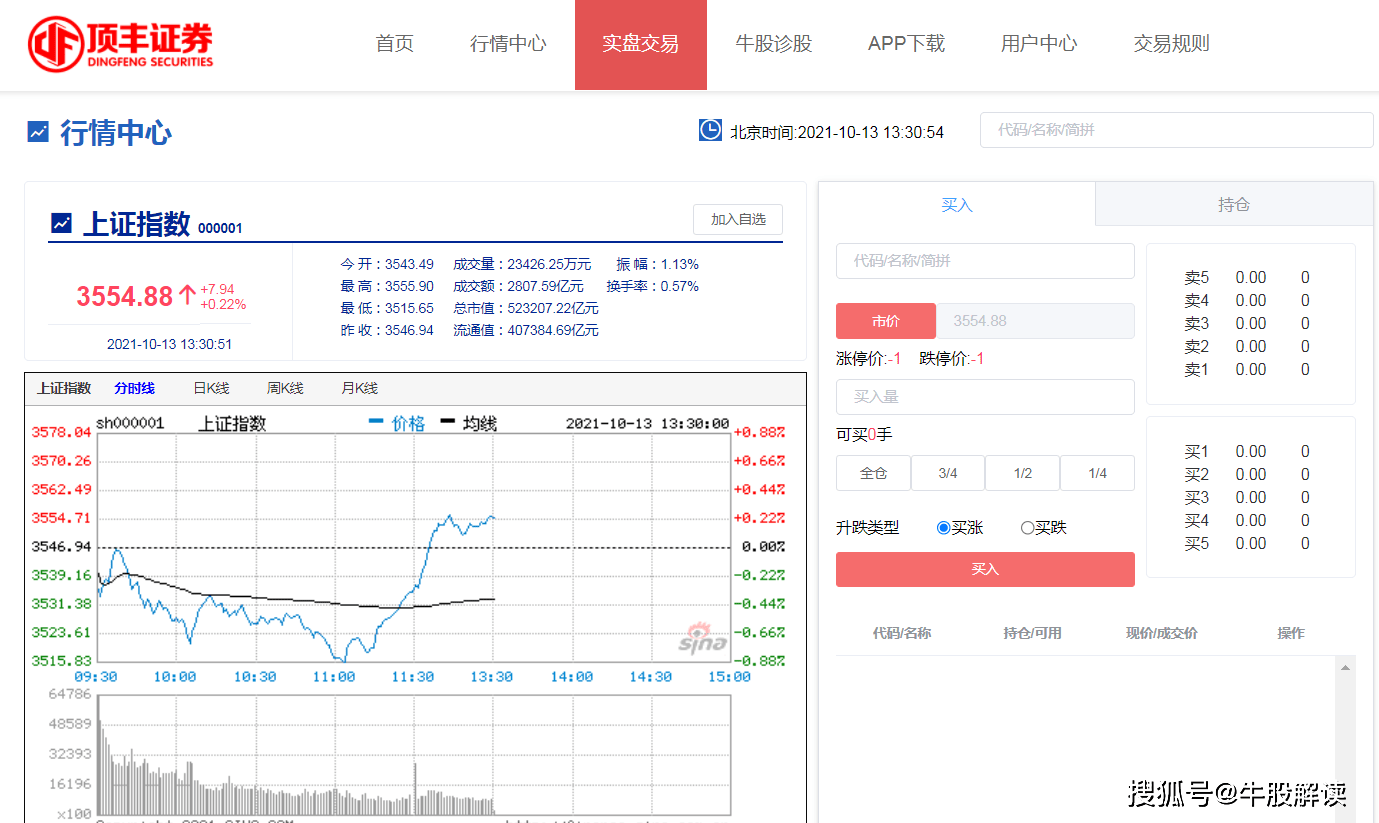Click the clock icon beside Beijing time
This screenshot has height=823, width=1379.
click(710, 130)
